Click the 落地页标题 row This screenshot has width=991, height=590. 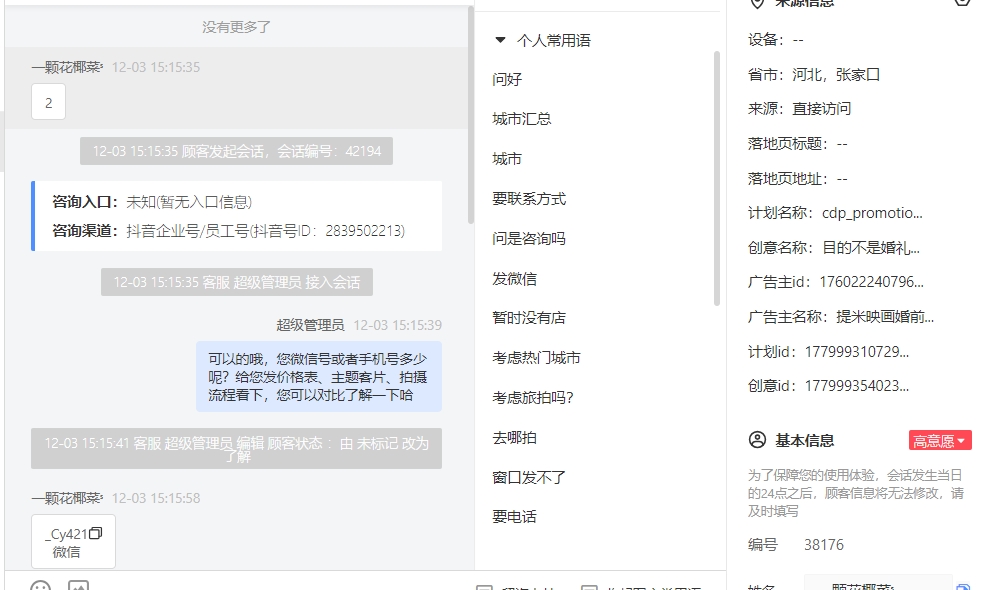pos(798,144)
